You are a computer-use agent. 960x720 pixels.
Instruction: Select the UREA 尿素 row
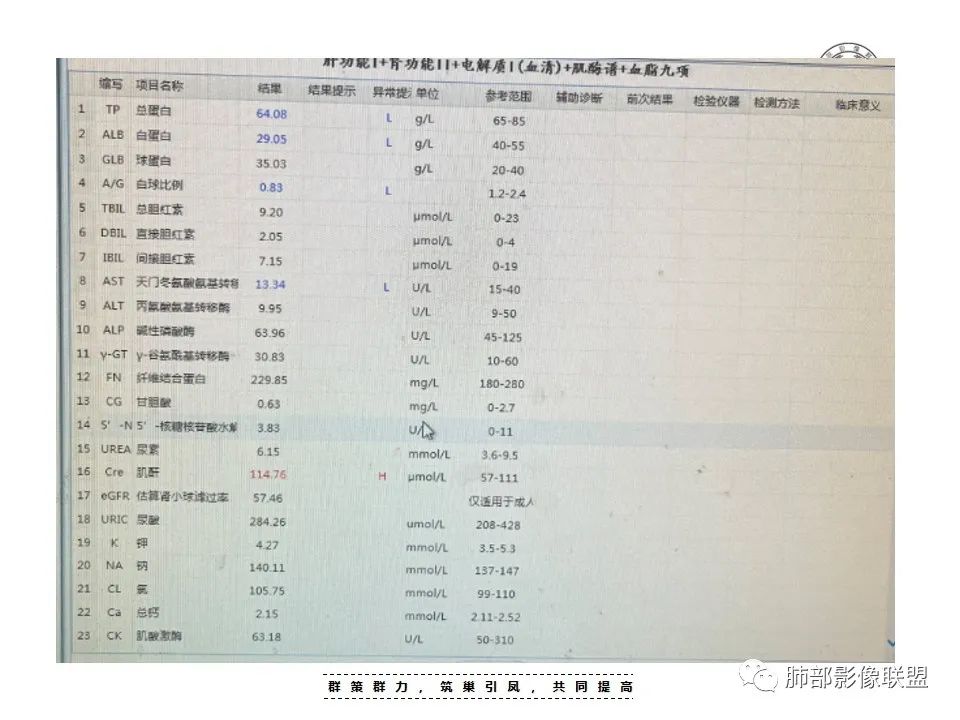(x=481, y=451)
